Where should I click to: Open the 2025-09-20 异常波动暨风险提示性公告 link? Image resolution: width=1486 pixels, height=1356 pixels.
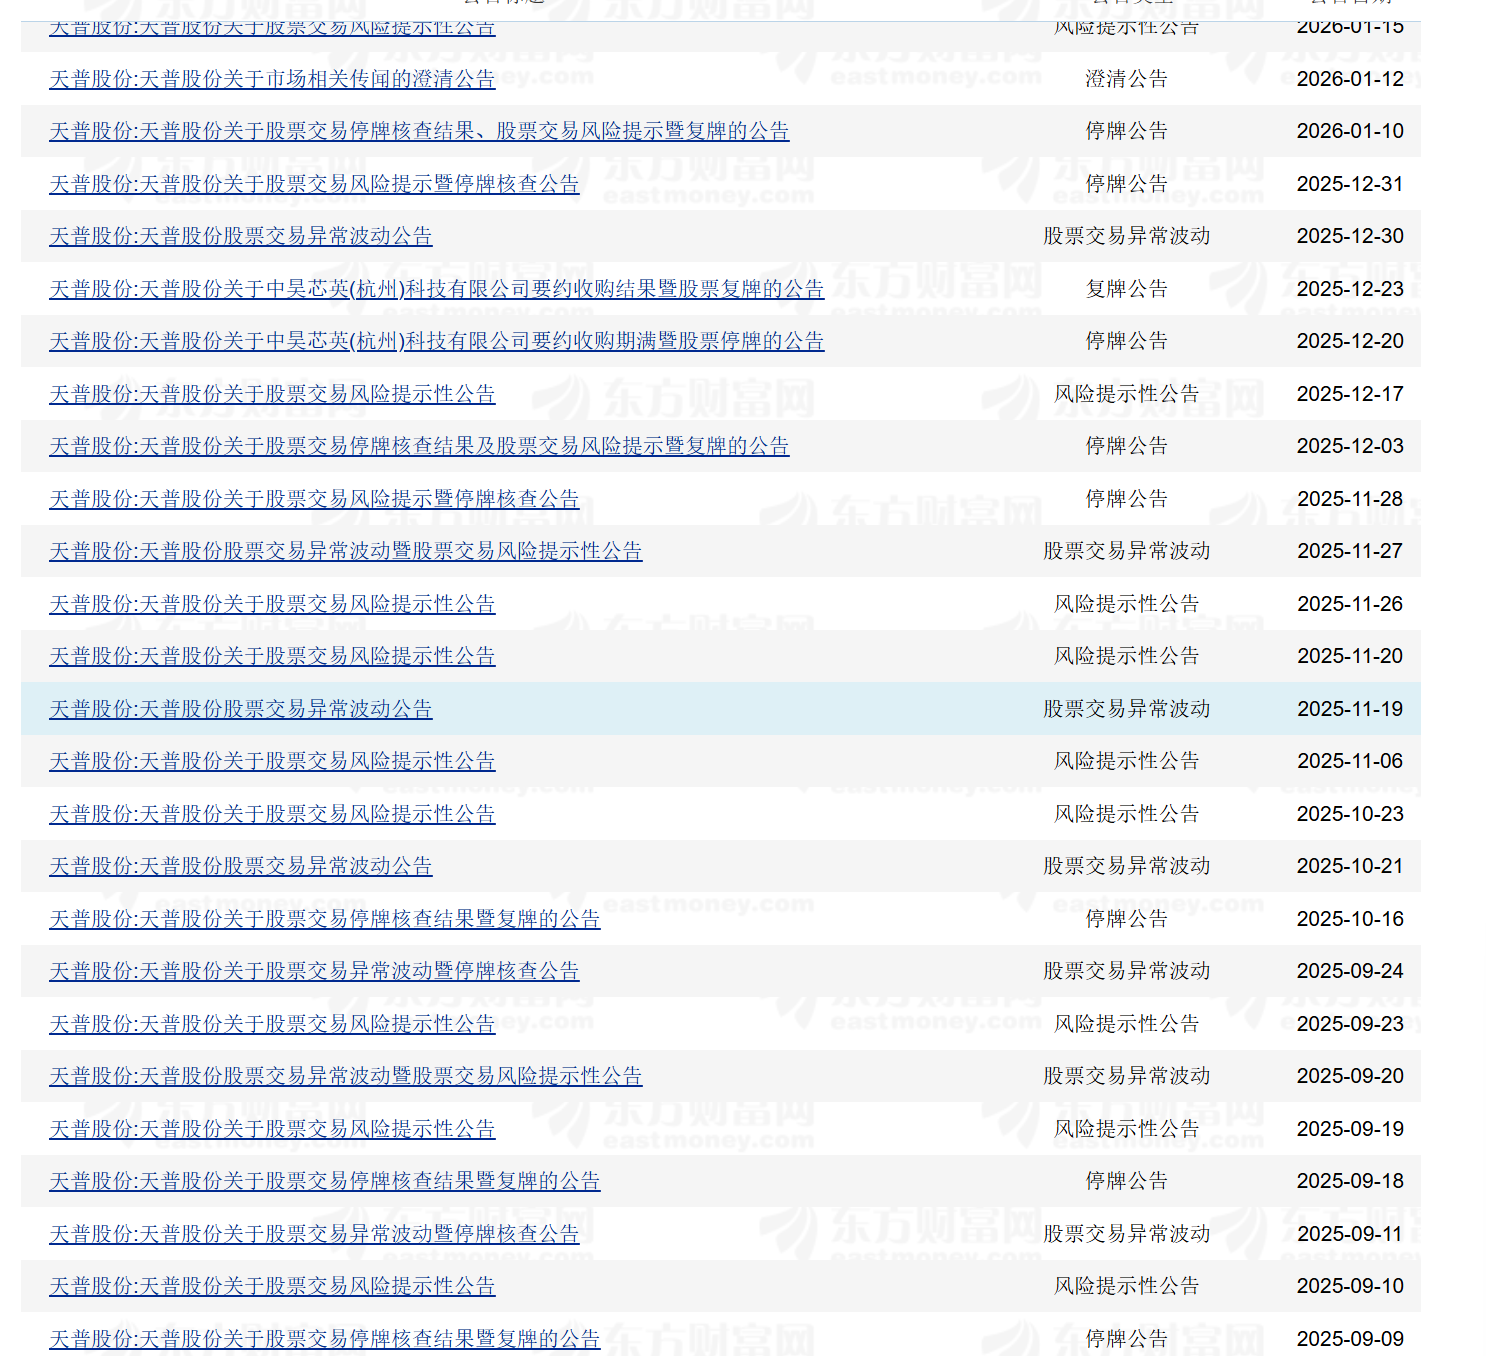coord(346,1076)
